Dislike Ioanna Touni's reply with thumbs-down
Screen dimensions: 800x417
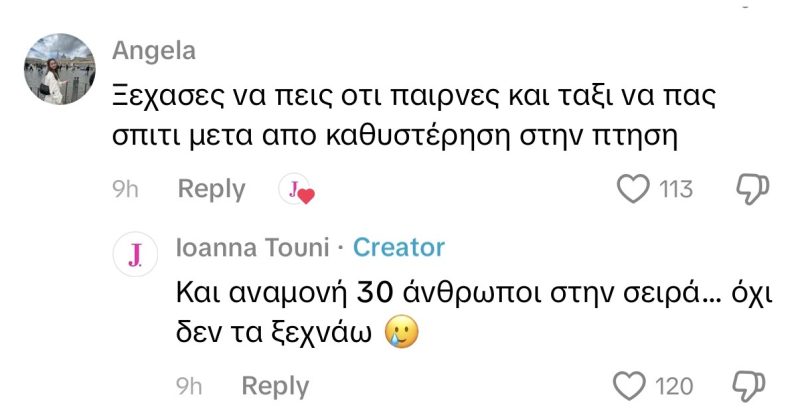(x=751, y=386)
